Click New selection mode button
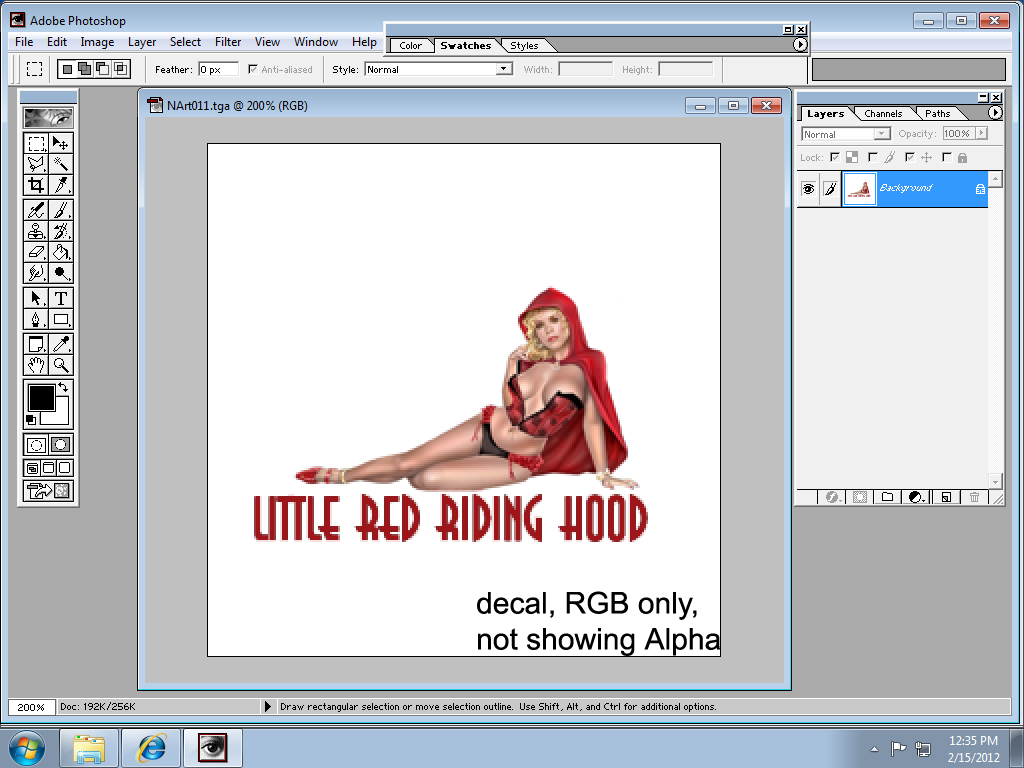The image size is (1024, 768). (67, 69)
